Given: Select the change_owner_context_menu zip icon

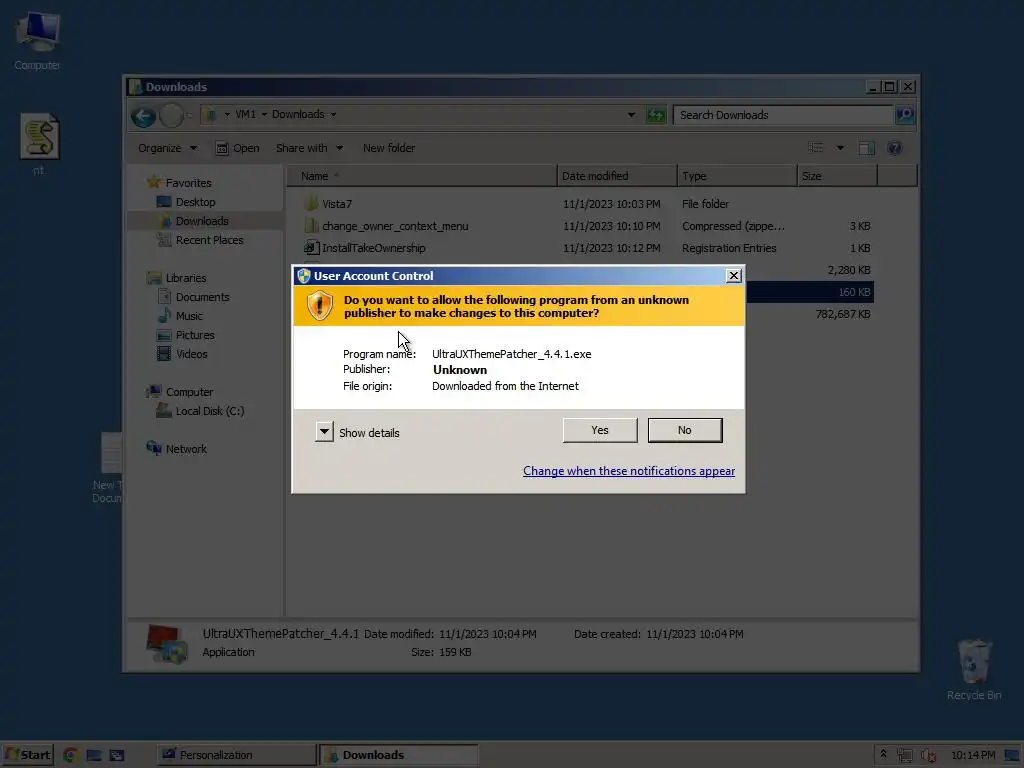Looking at the screenshot, I should [312, 226].
